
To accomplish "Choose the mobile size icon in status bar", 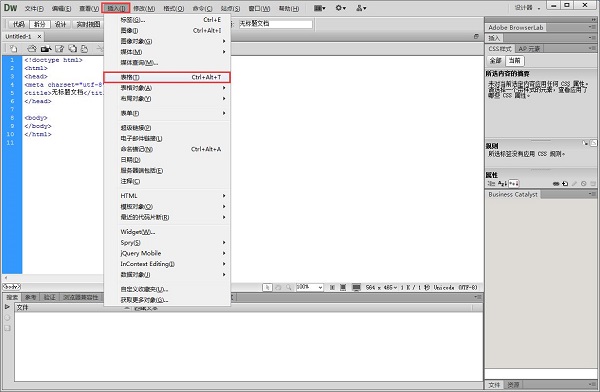I will 332,287.
